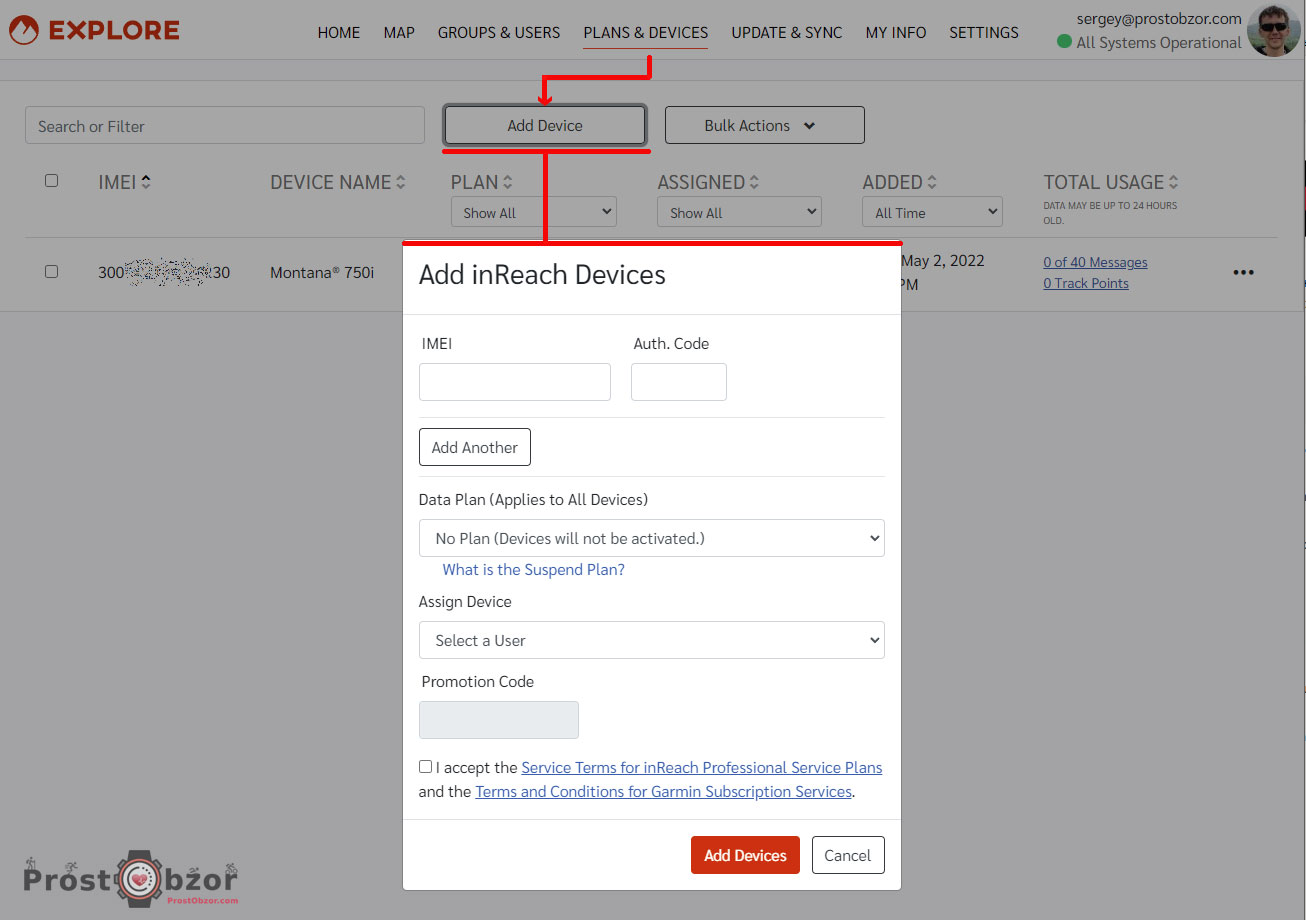Accept the service terms checkbox
The width and height of the screenshot is (1306, 920).
(x=426, y=767)
